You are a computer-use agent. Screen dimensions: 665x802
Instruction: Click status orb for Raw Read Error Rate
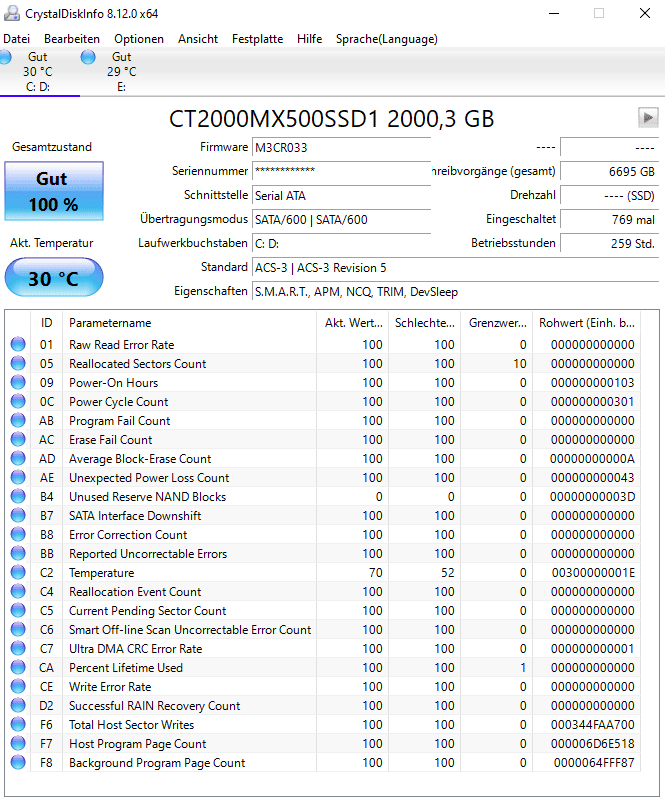(x=18, y=344)
